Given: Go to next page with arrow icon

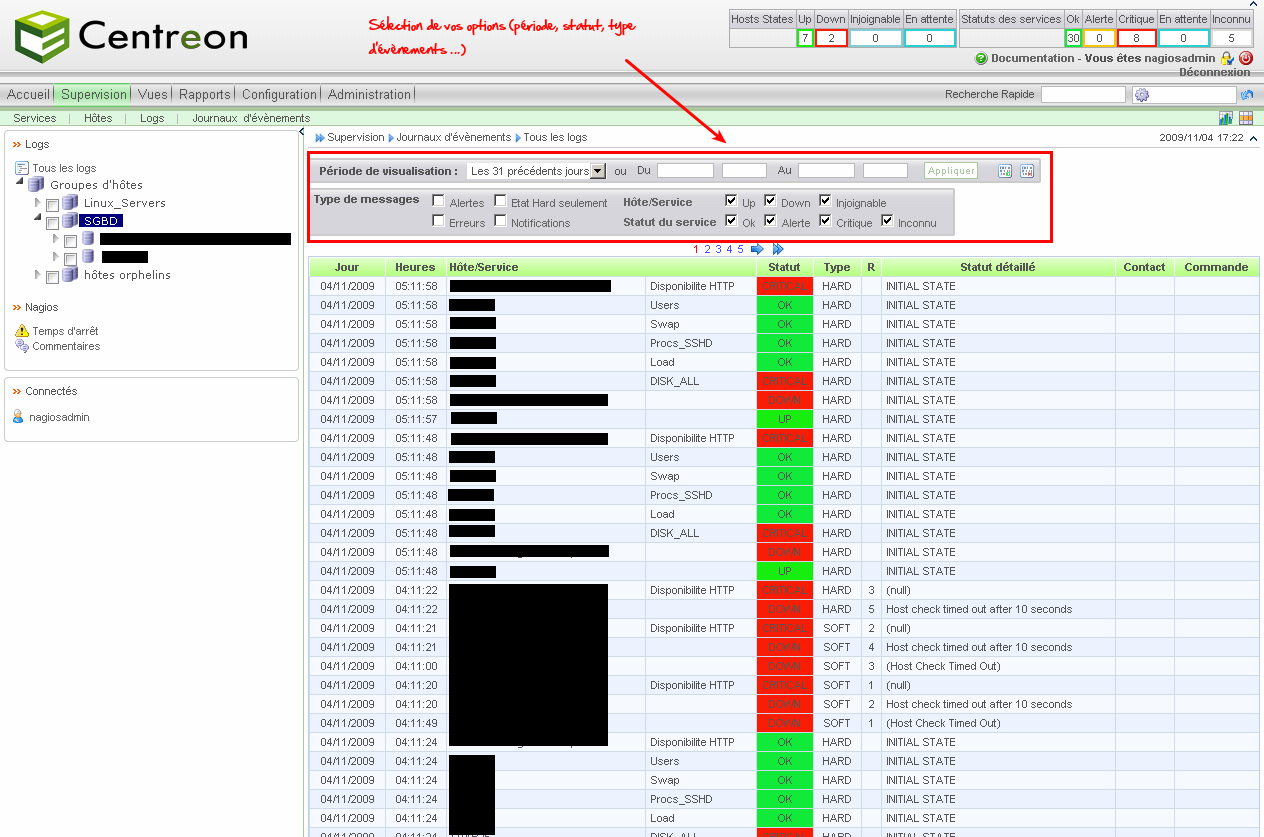Looking at the screenshot, I should click(757, 249).
